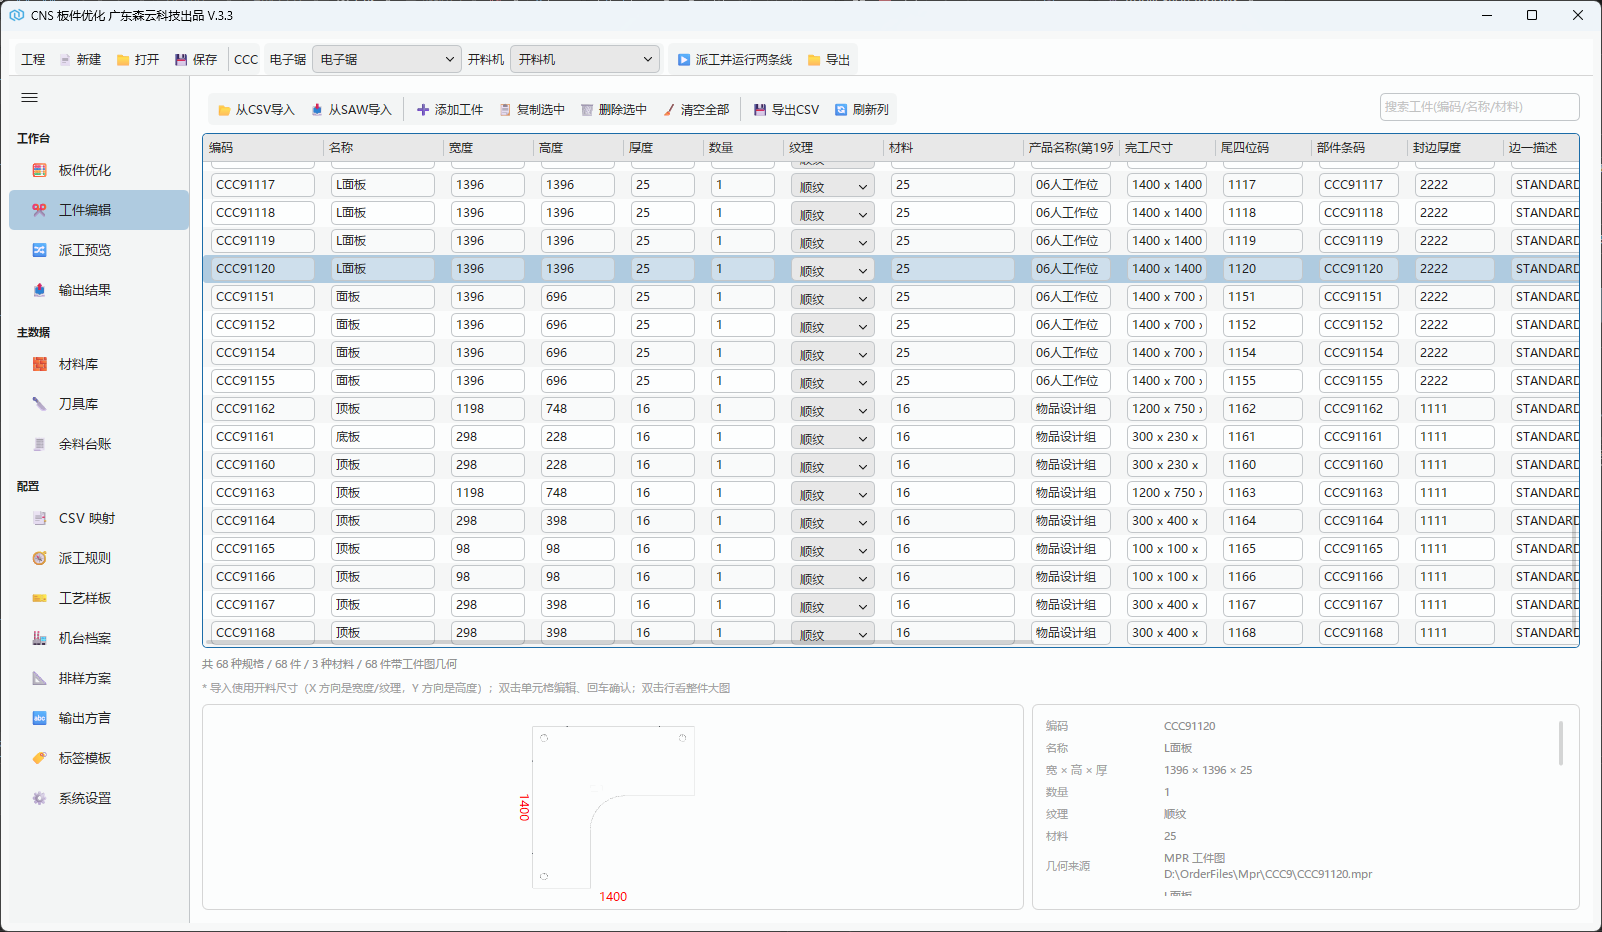Image resolution: width=1602 pixels, height=932 pixels.
Task: Open 排样方案 in the sidebar
Action: point(99,678)
